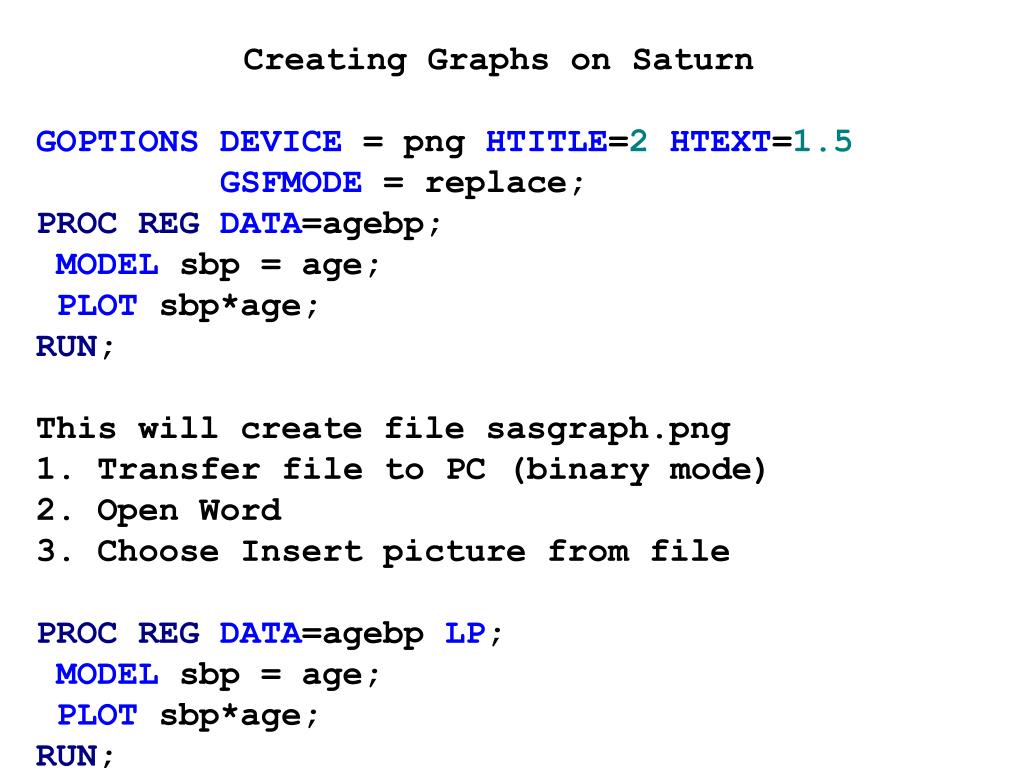Click the word 'DEVICE' in first line
Viewport: 1024px width, 768px height.
pos(280,142)
